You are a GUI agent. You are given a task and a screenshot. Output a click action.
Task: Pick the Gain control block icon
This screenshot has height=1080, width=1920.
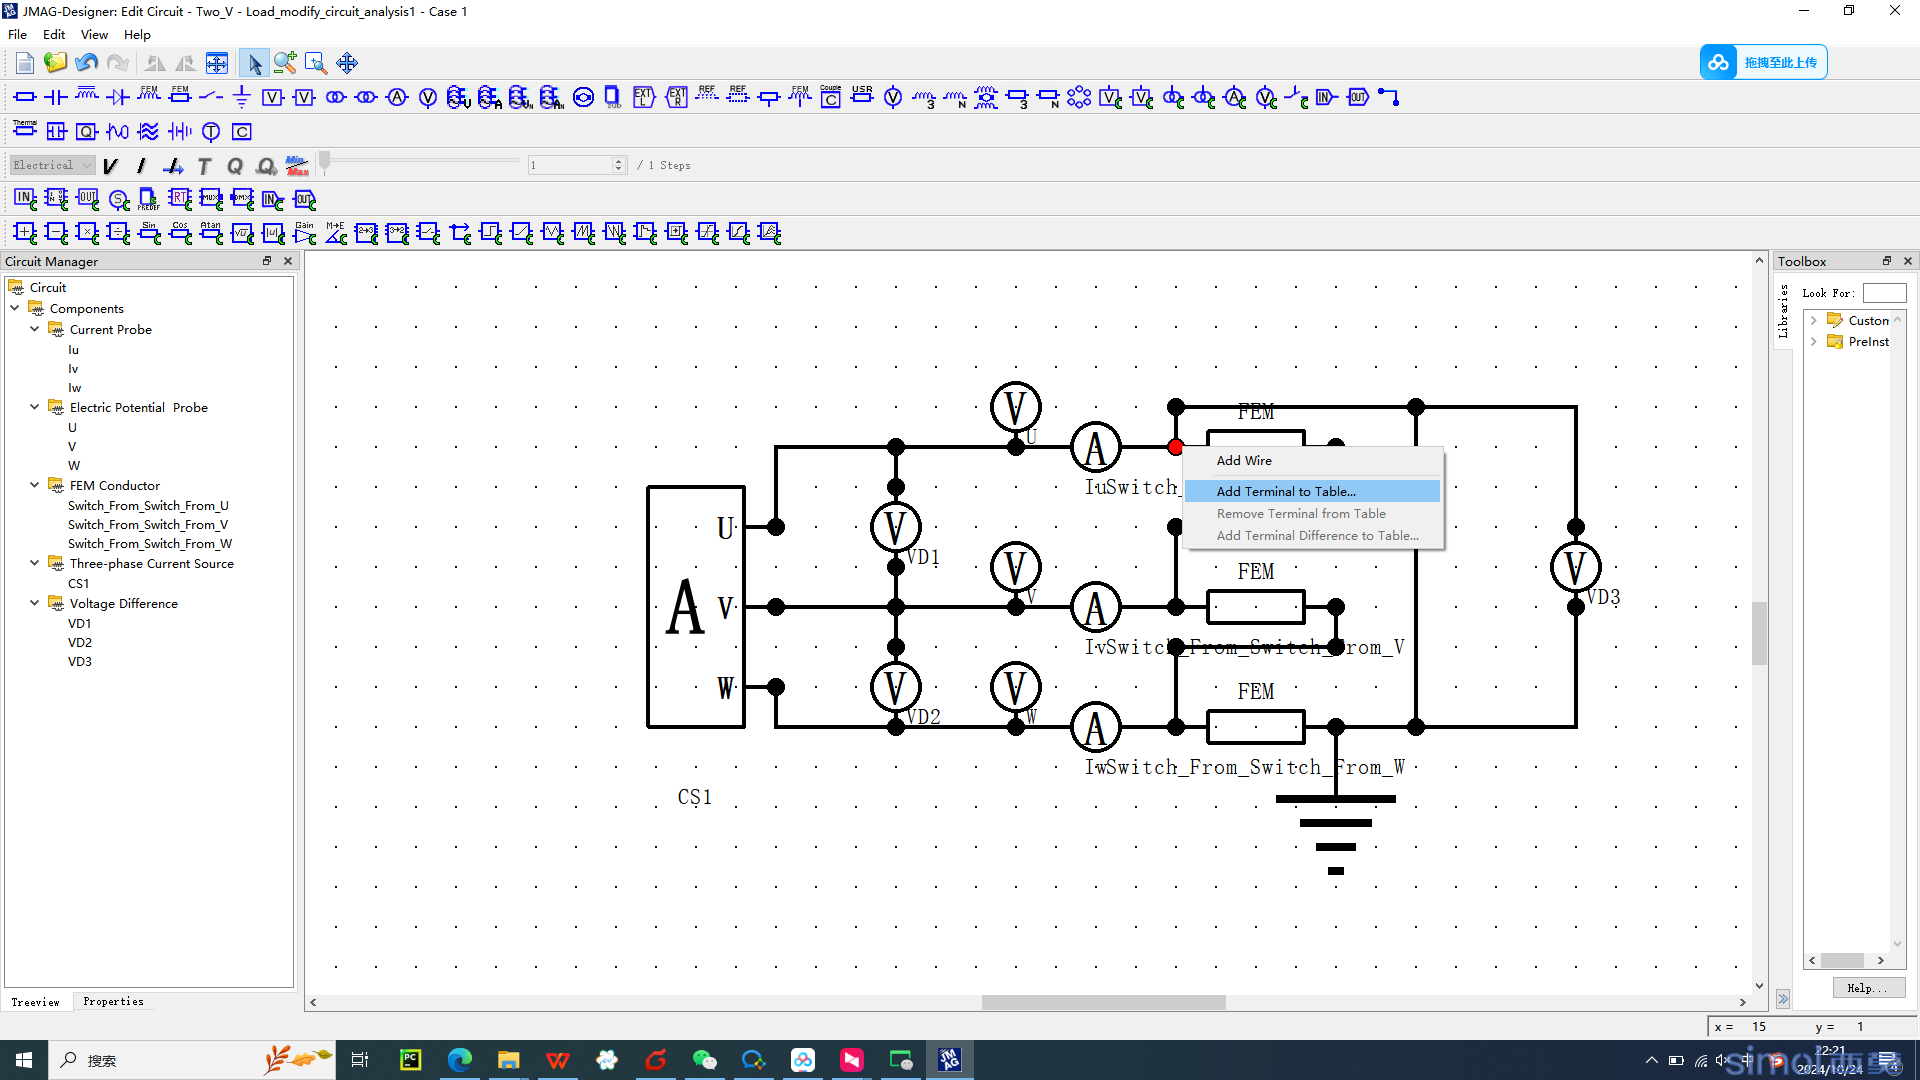304,233
